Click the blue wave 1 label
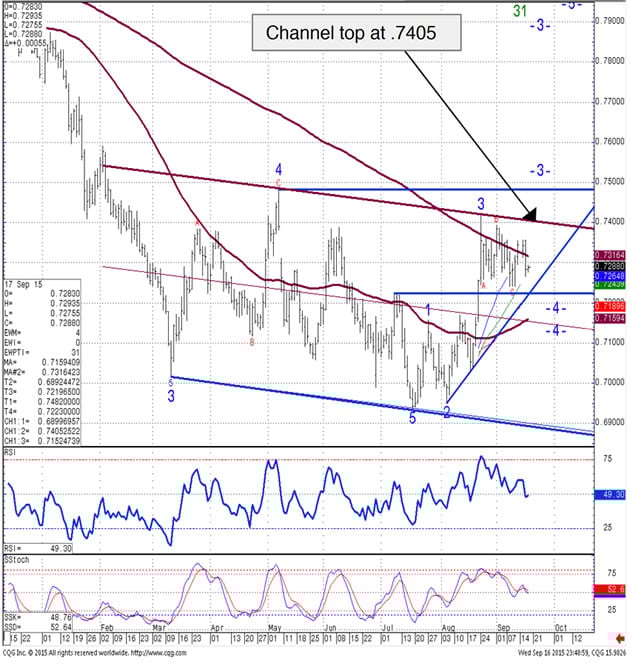 pyautogui.click(x=428, y=311)
